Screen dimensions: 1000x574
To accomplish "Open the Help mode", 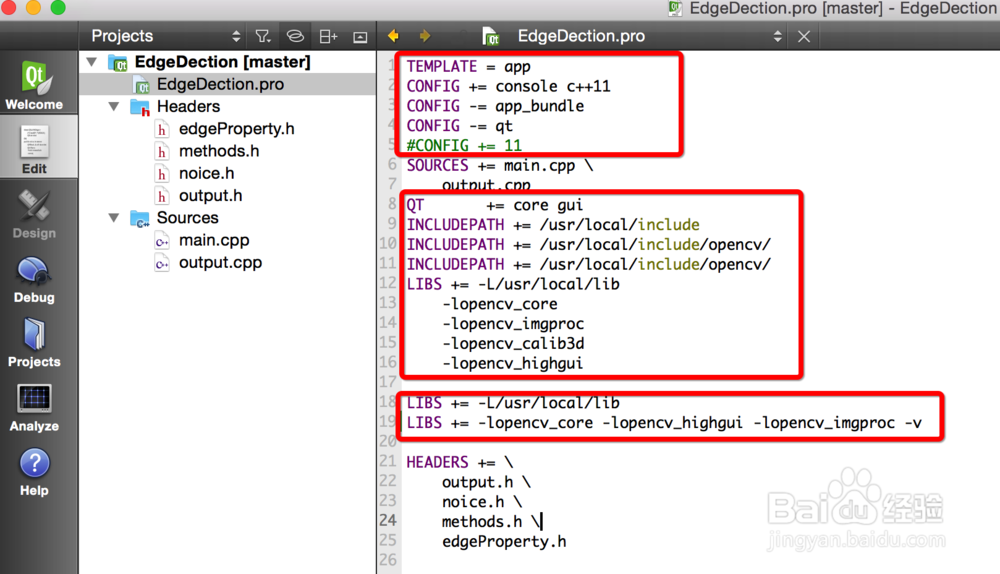I will (34, 472).
